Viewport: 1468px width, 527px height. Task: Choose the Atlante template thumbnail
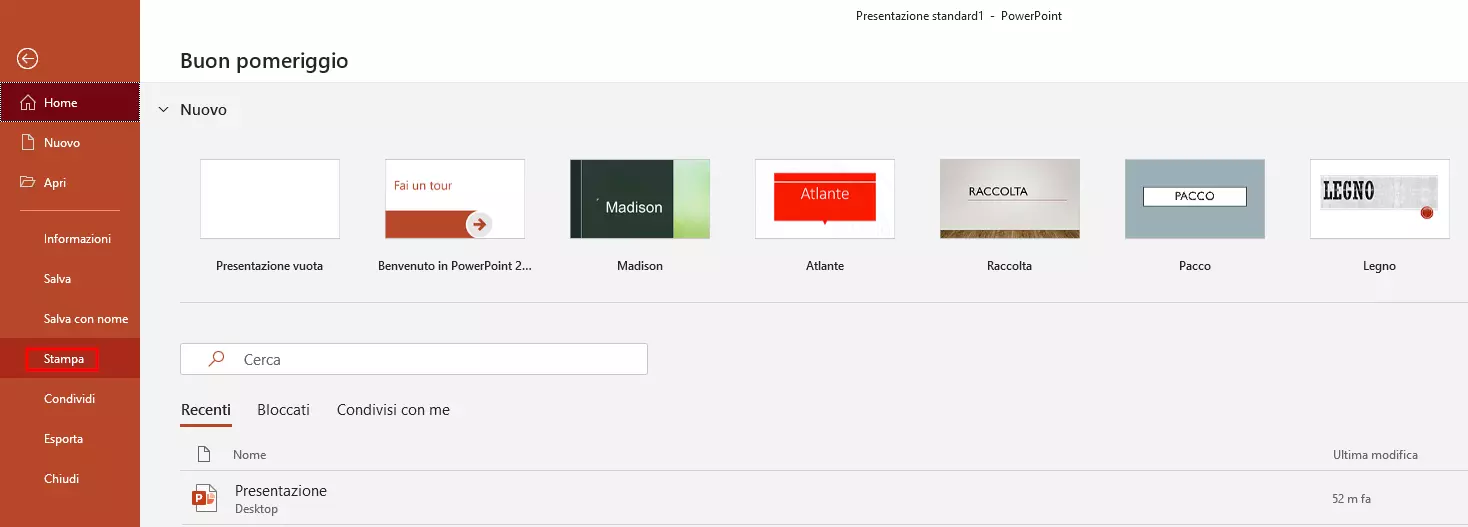pos(825,199)
